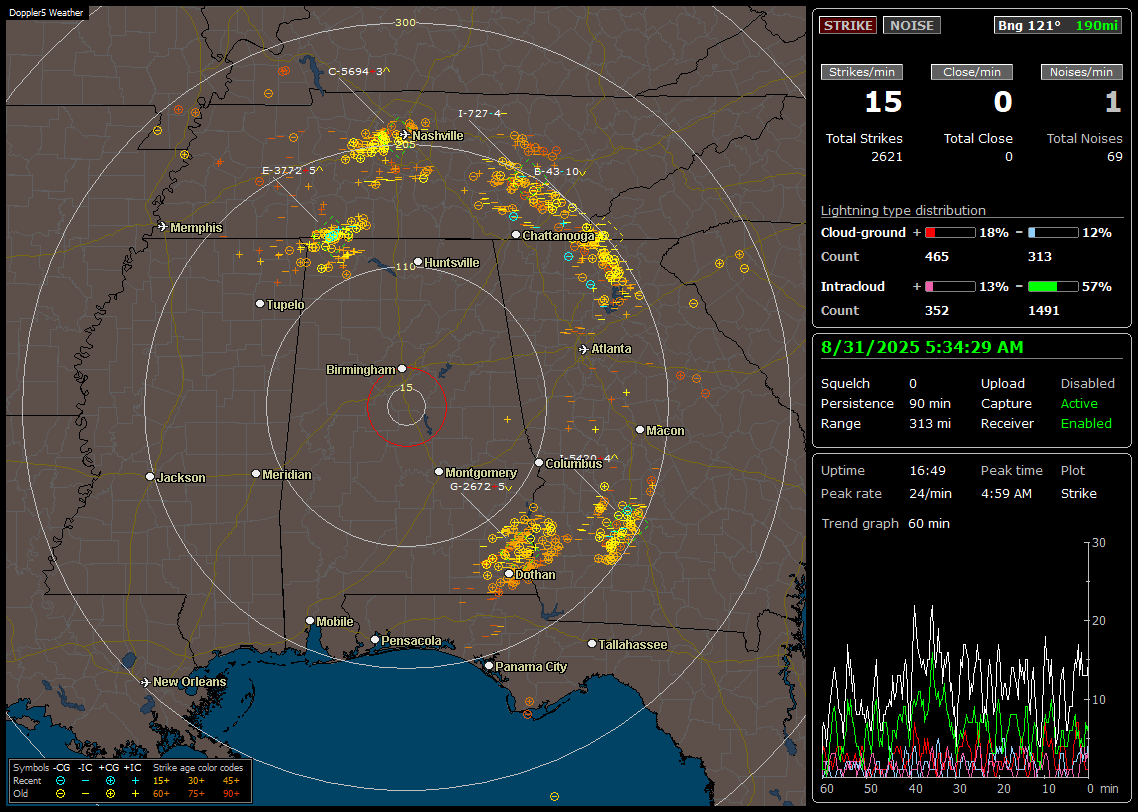Click the Old +CG yellow circled-plus legend symbol

110,794
